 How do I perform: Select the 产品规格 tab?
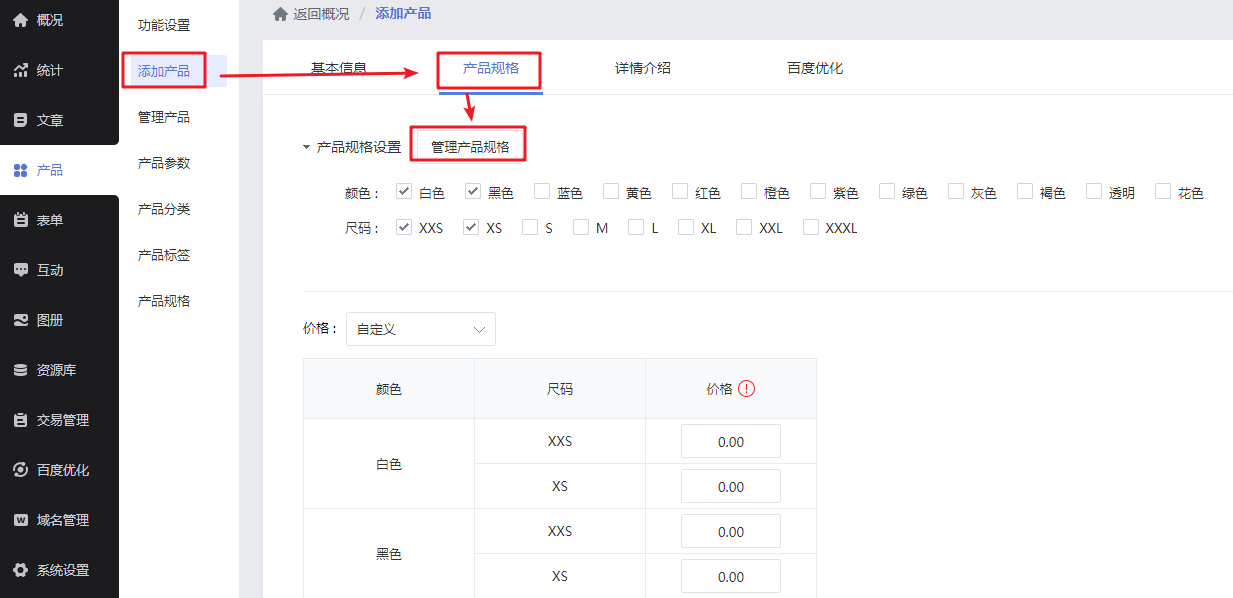tap(491, 68)
